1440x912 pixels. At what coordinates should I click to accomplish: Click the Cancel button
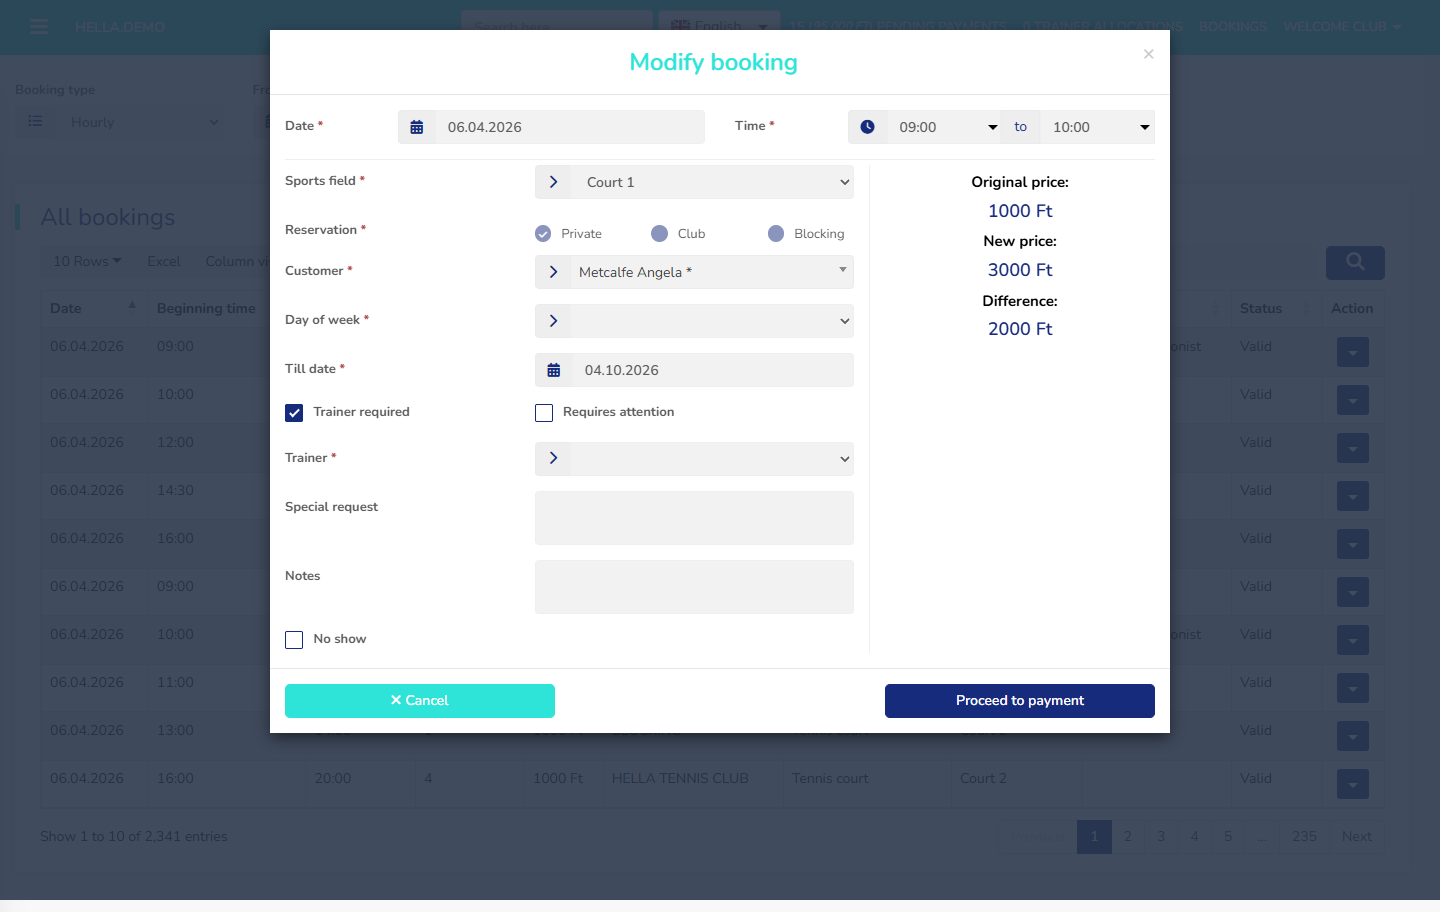[420, 701]
